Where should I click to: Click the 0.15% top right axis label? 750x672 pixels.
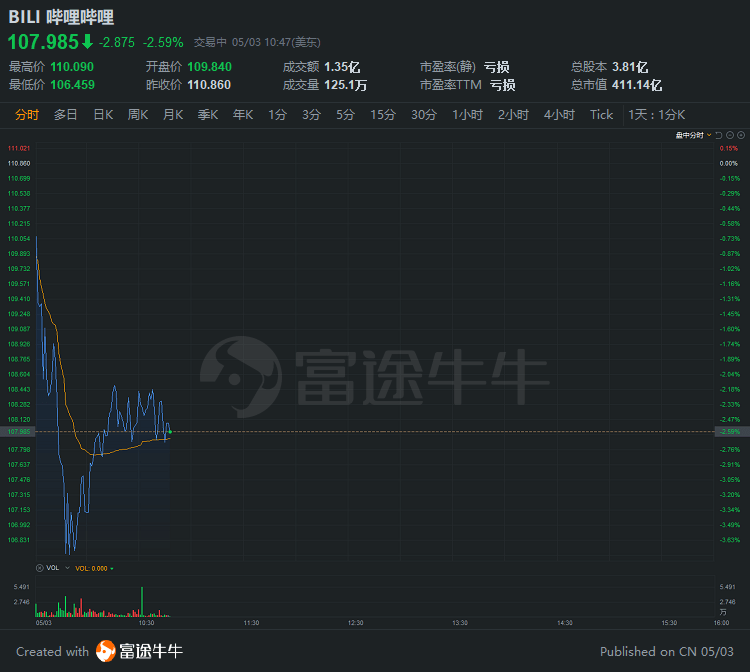click(x=729, y=149)
